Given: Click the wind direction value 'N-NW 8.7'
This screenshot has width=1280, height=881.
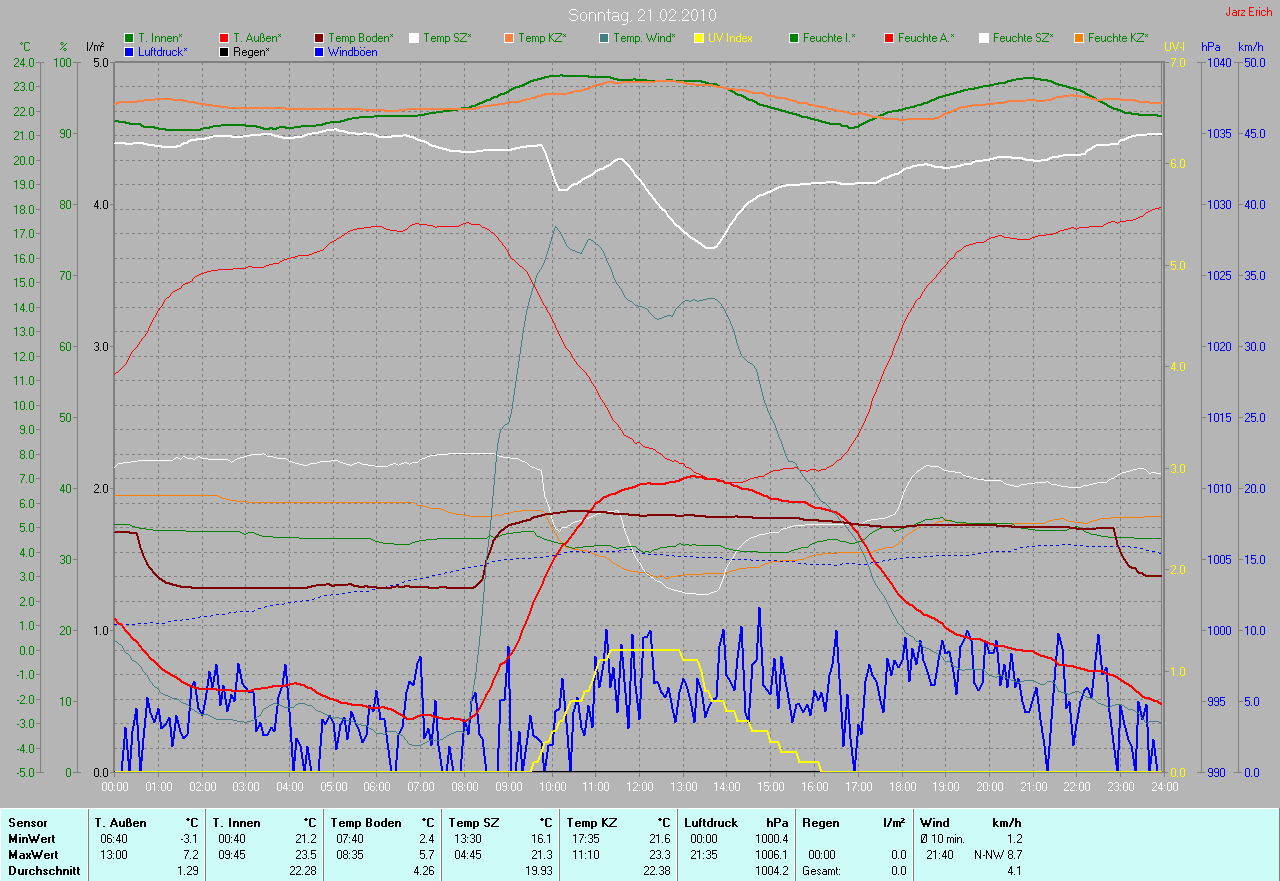Looking at the screenshot, I should tap(998, 855).
